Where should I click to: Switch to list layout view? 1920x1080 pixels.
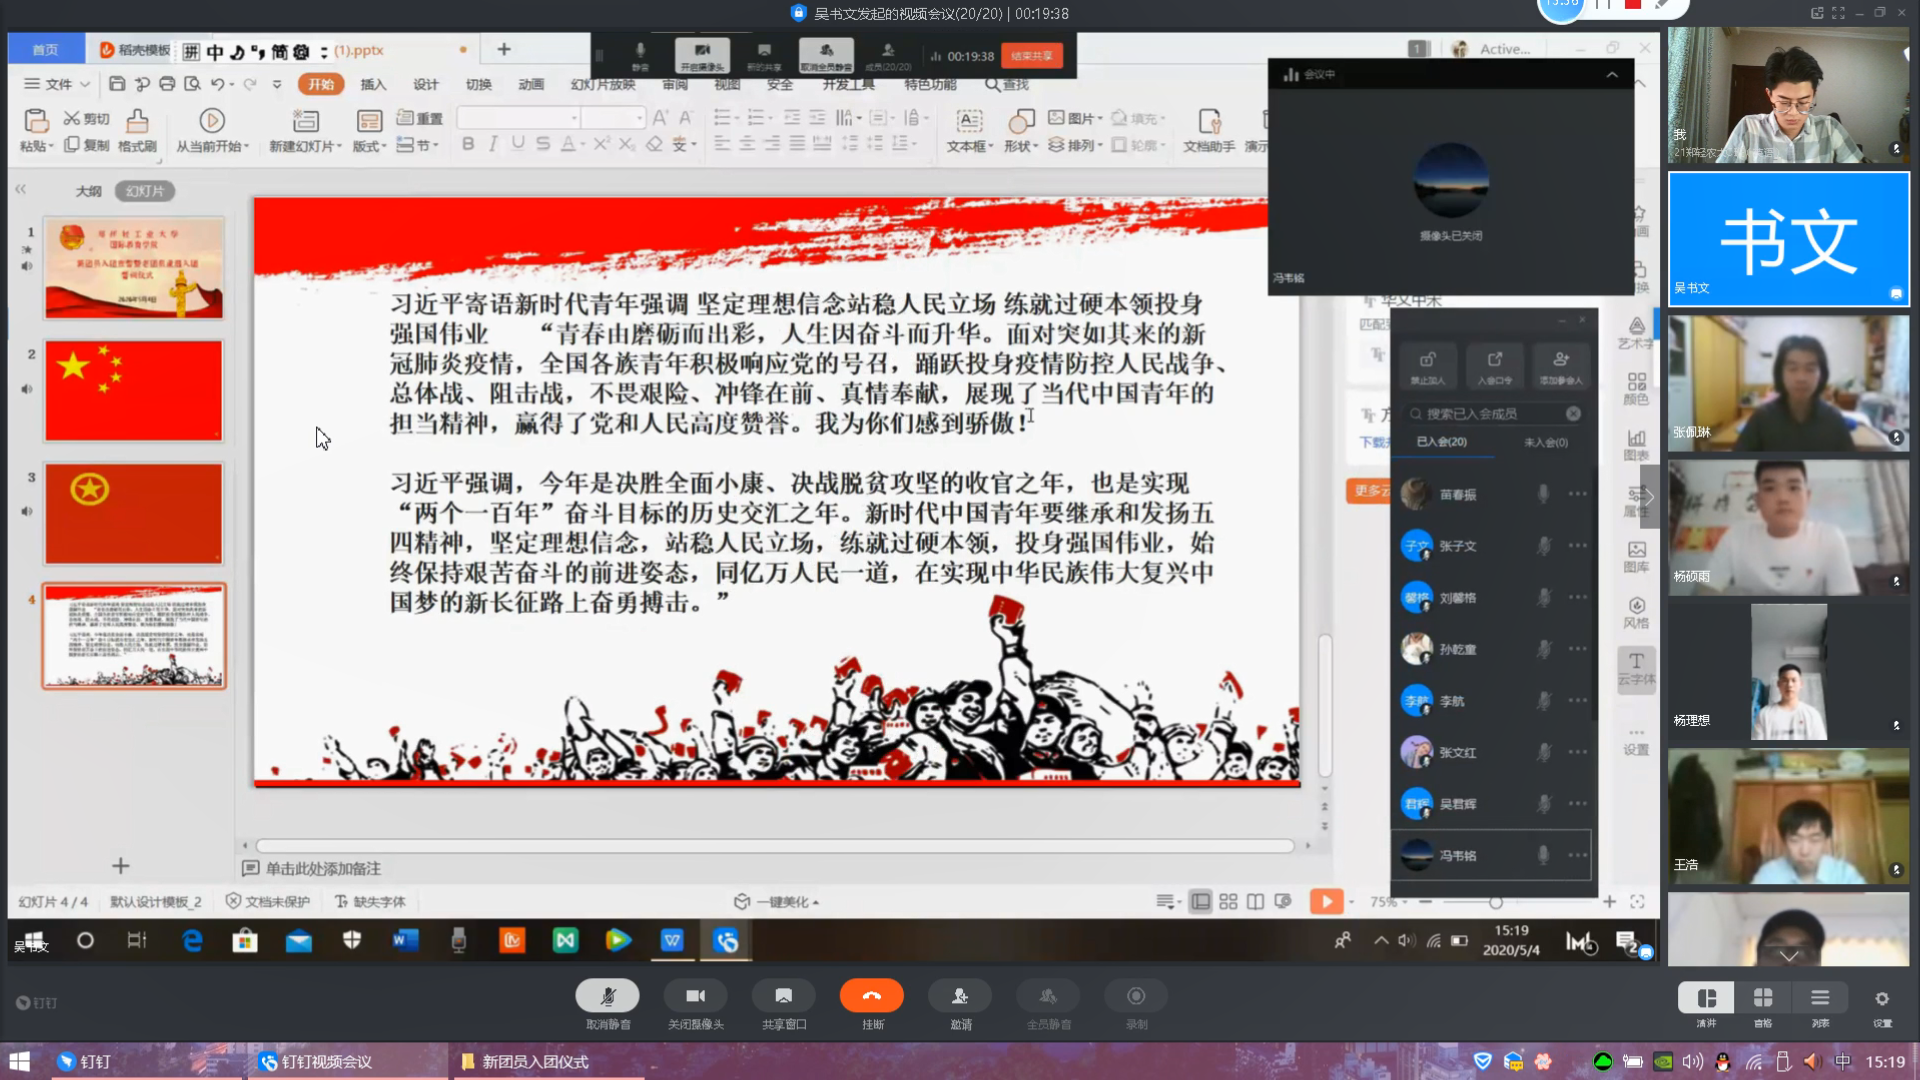[1820, 998]
